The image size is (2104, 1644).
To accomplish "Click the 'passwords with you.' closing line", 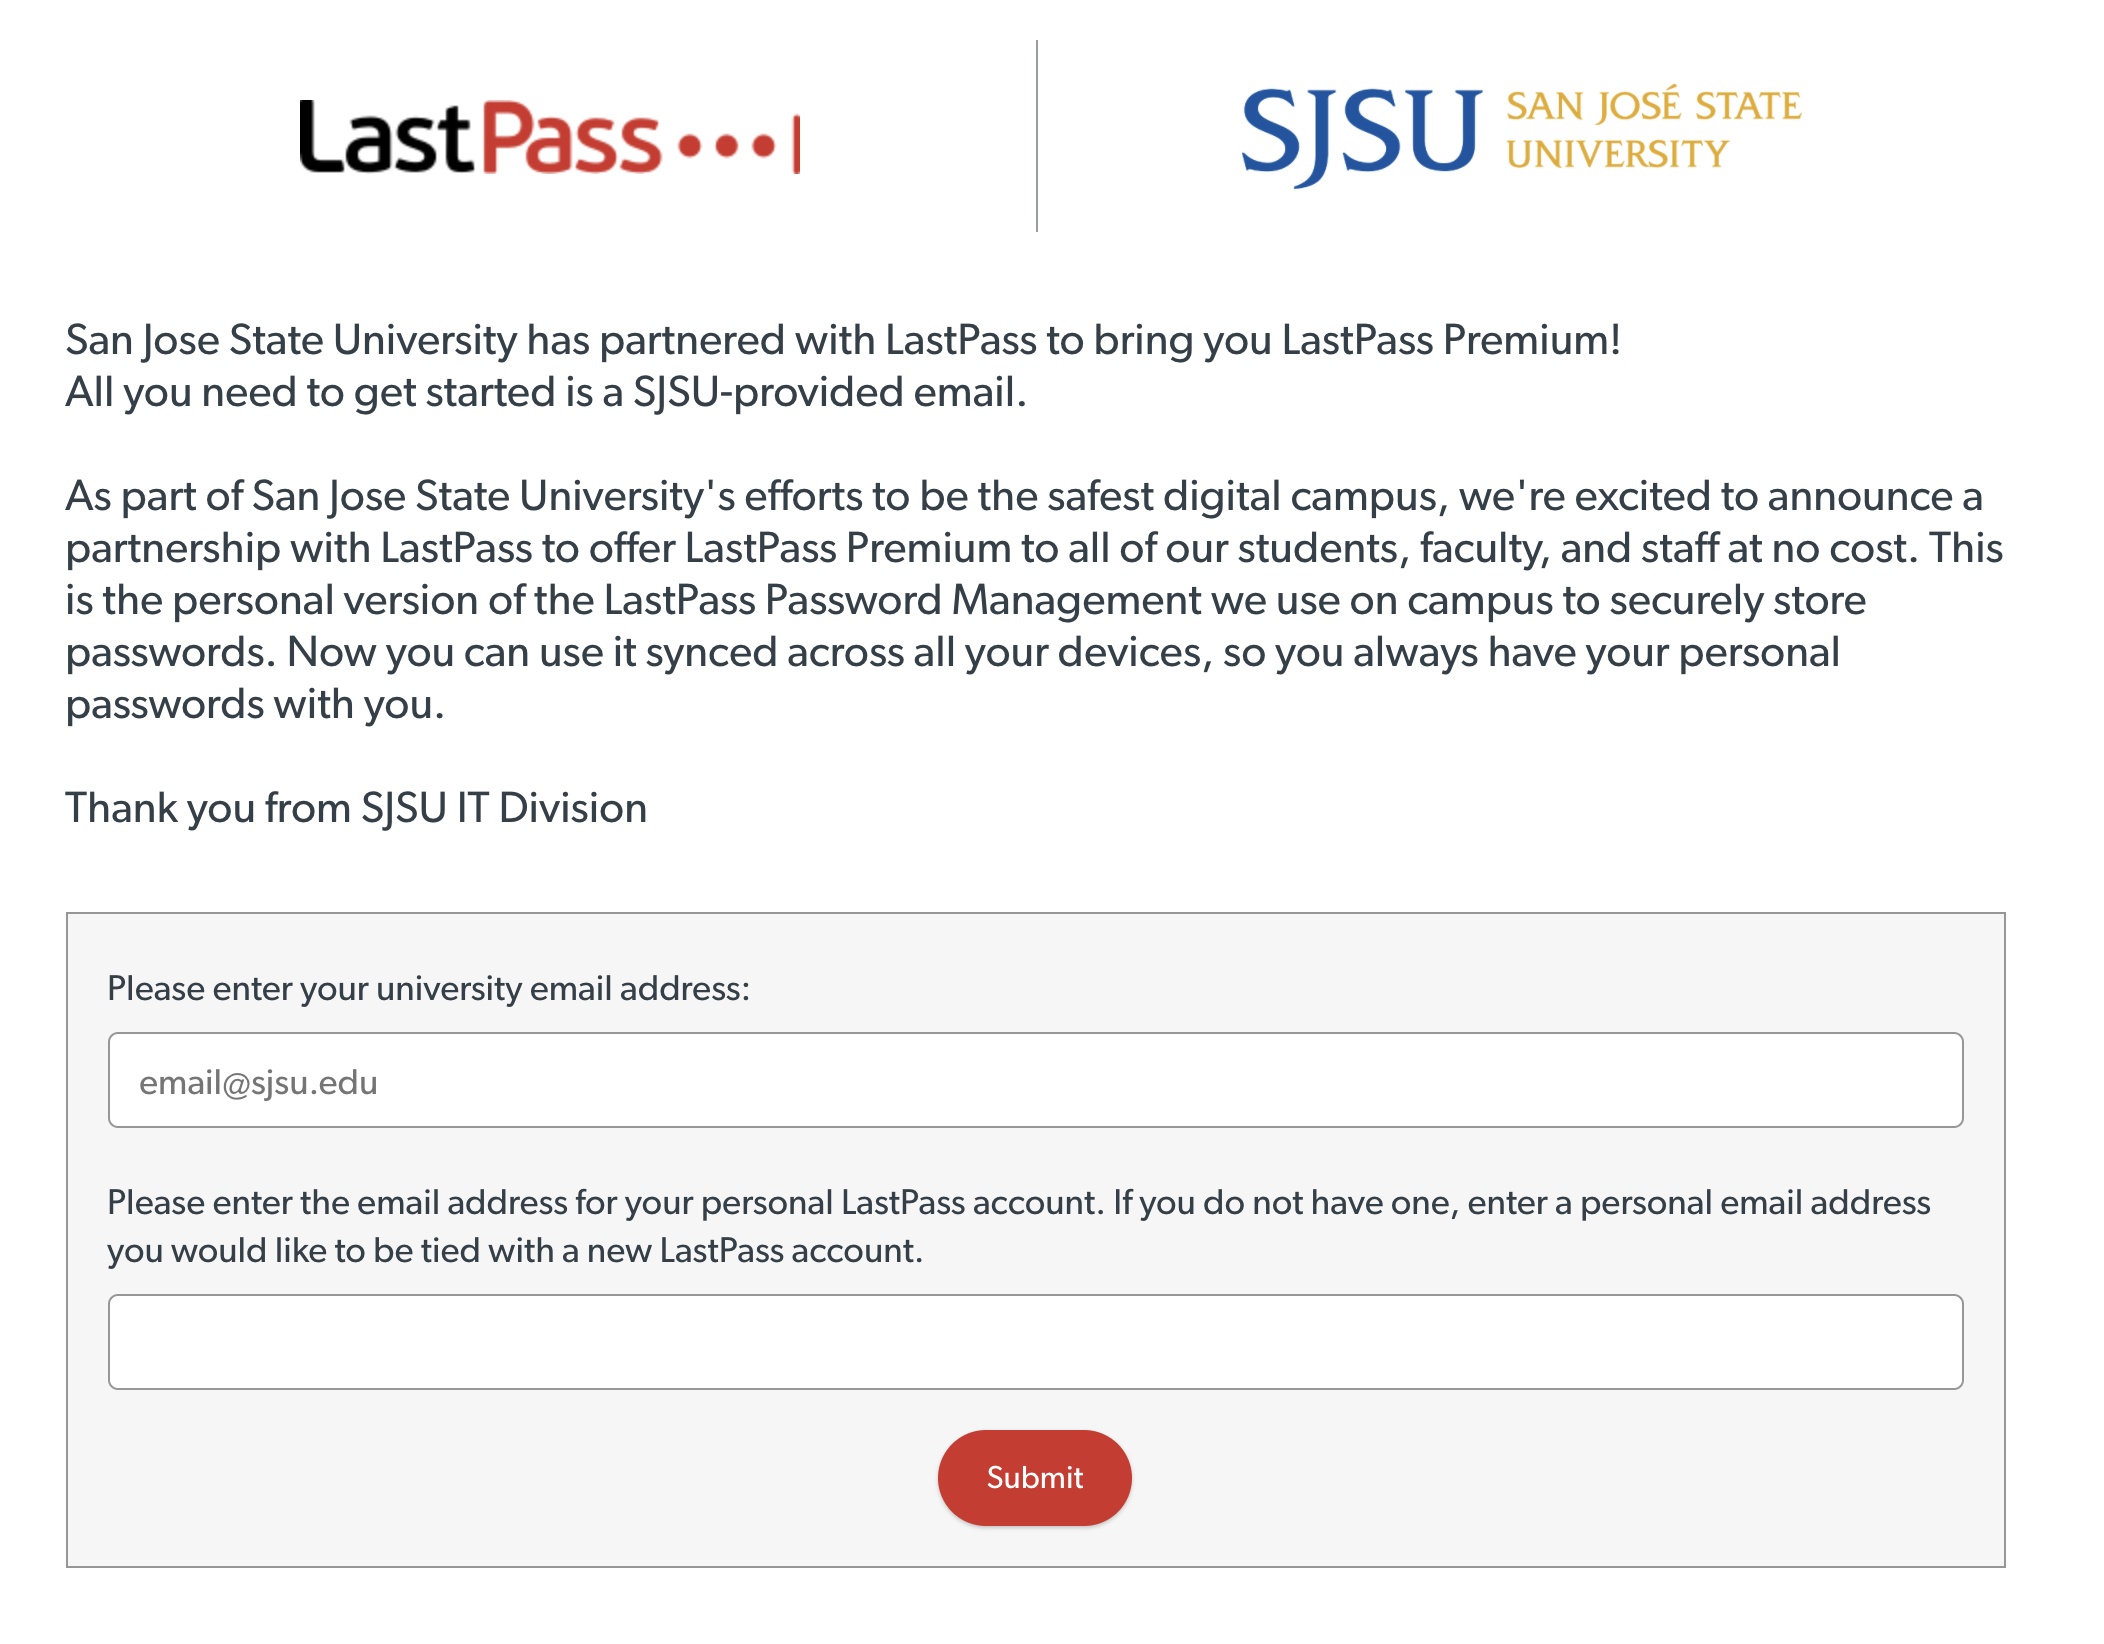I will click(x=255, y=705).
